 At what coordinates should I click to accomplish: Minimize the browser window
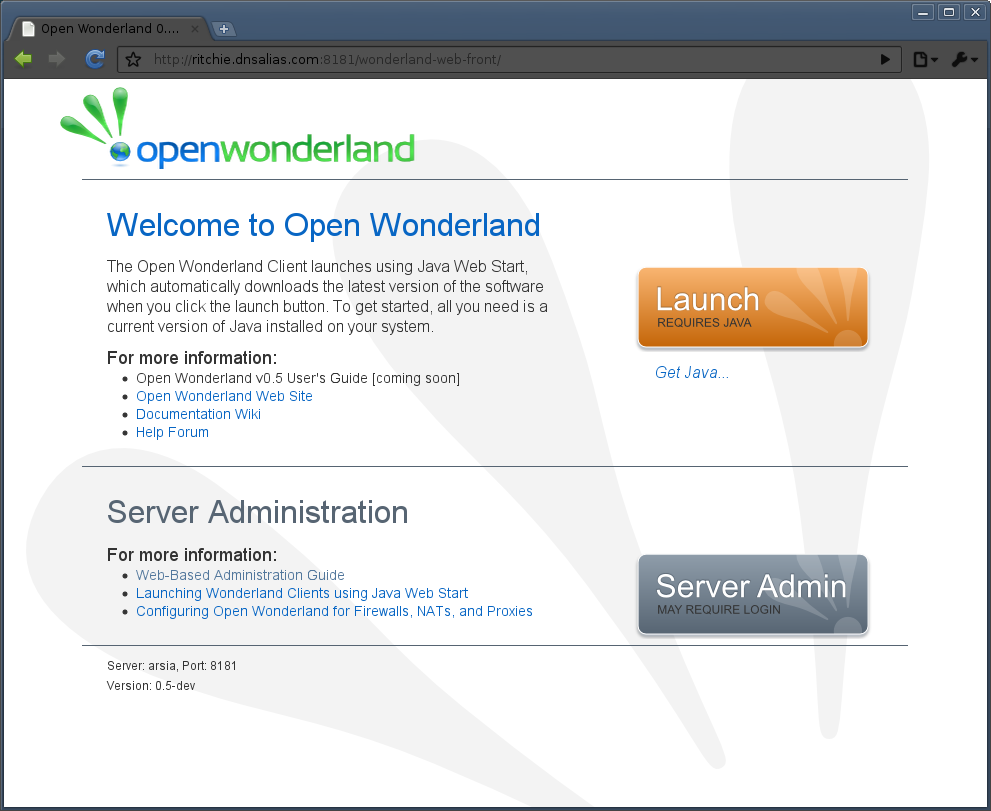(x=923, y=12)
